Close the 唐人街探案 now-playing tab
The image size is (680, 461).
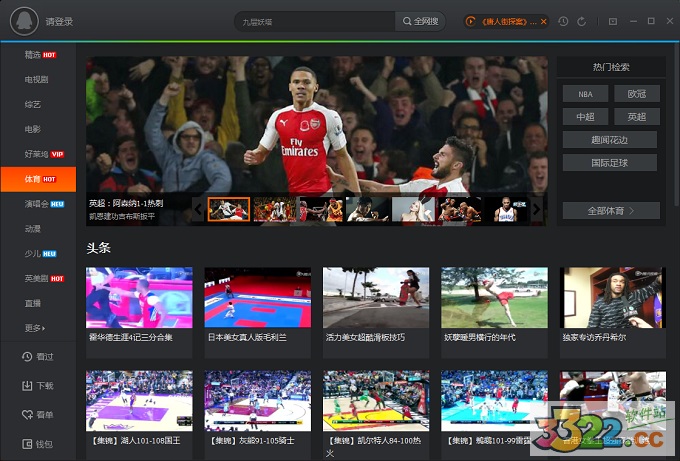pos(545,21)
